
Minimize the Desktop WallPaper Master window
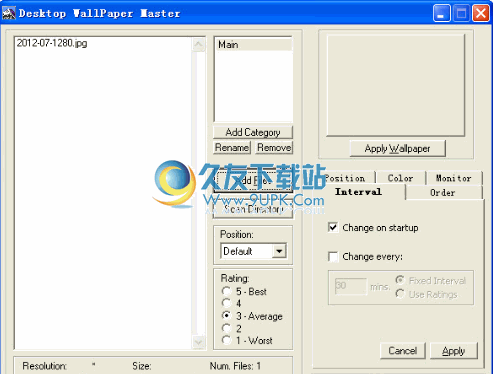pos(442,14)
